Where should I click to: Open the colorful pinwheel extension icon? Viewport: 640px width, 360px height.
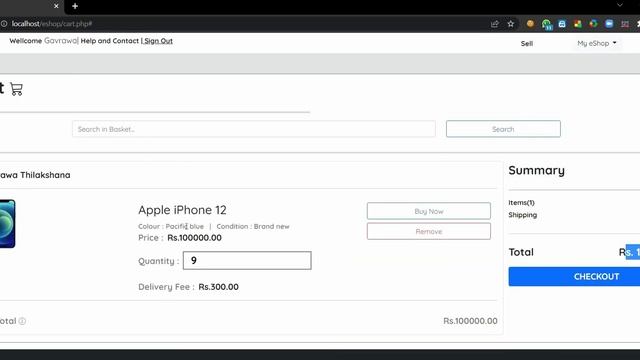593,24
